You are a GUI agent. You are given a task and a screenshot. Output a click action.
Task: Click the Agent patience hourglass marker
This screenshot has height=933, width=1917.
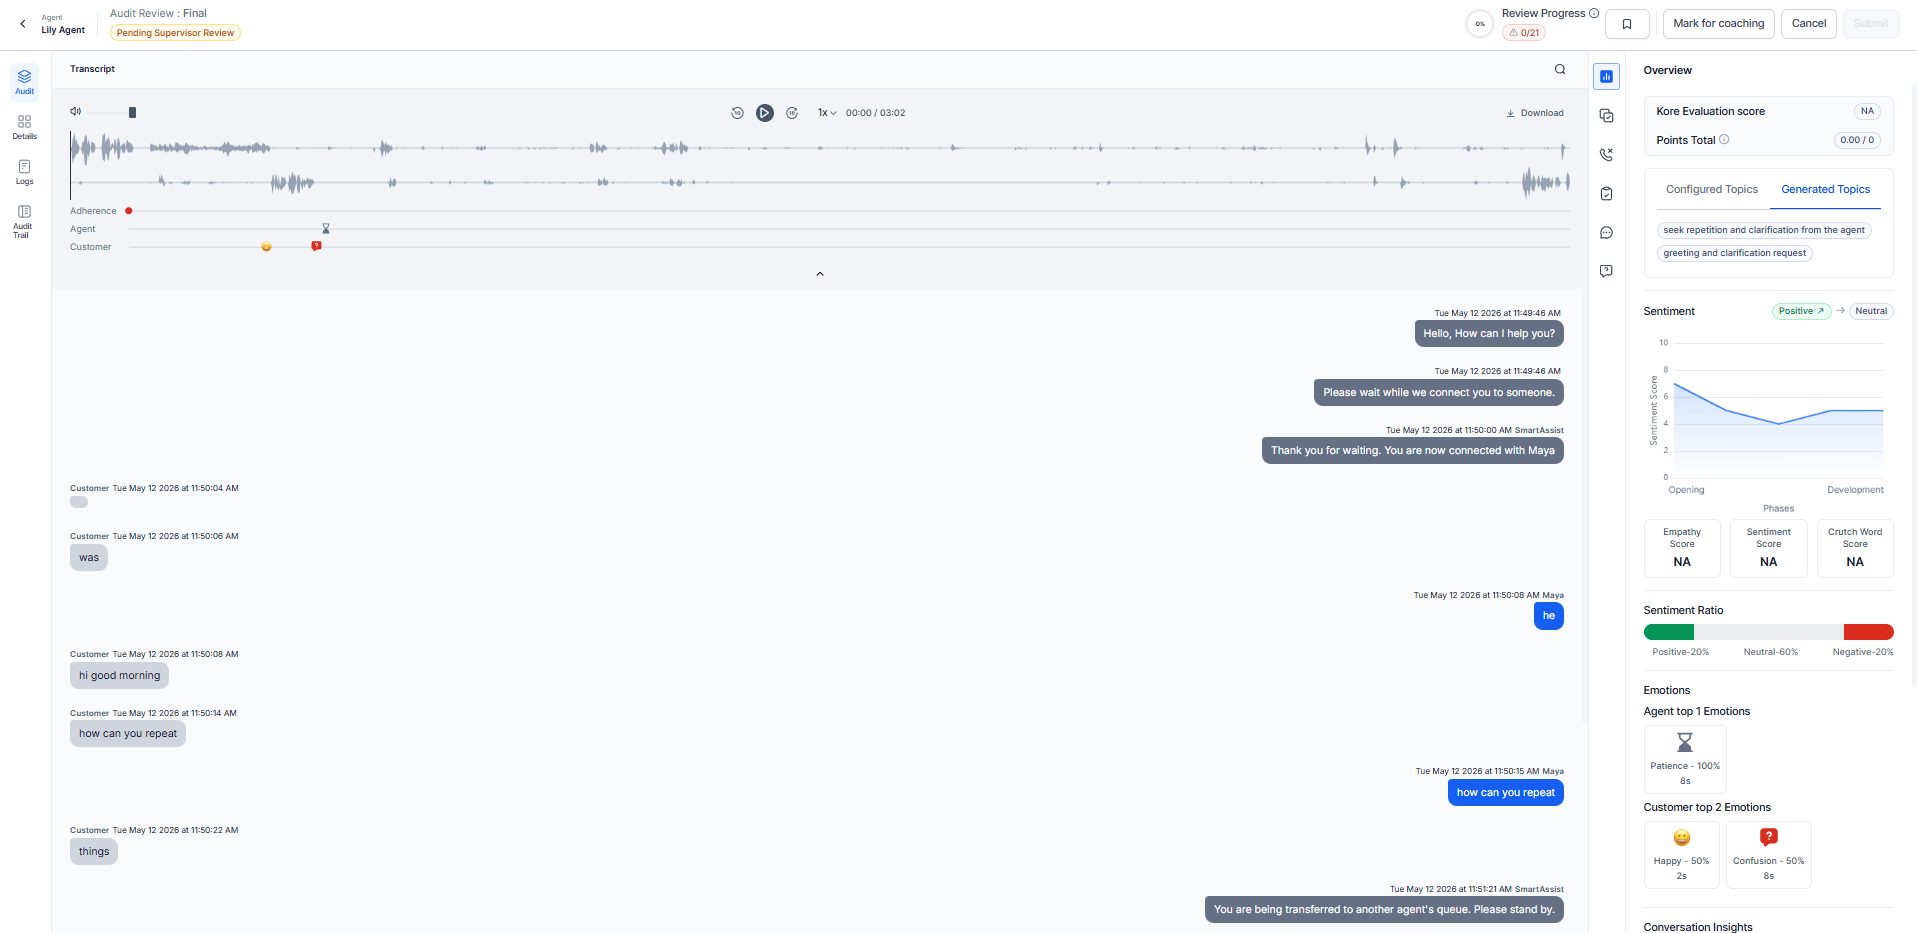(326, 229)
